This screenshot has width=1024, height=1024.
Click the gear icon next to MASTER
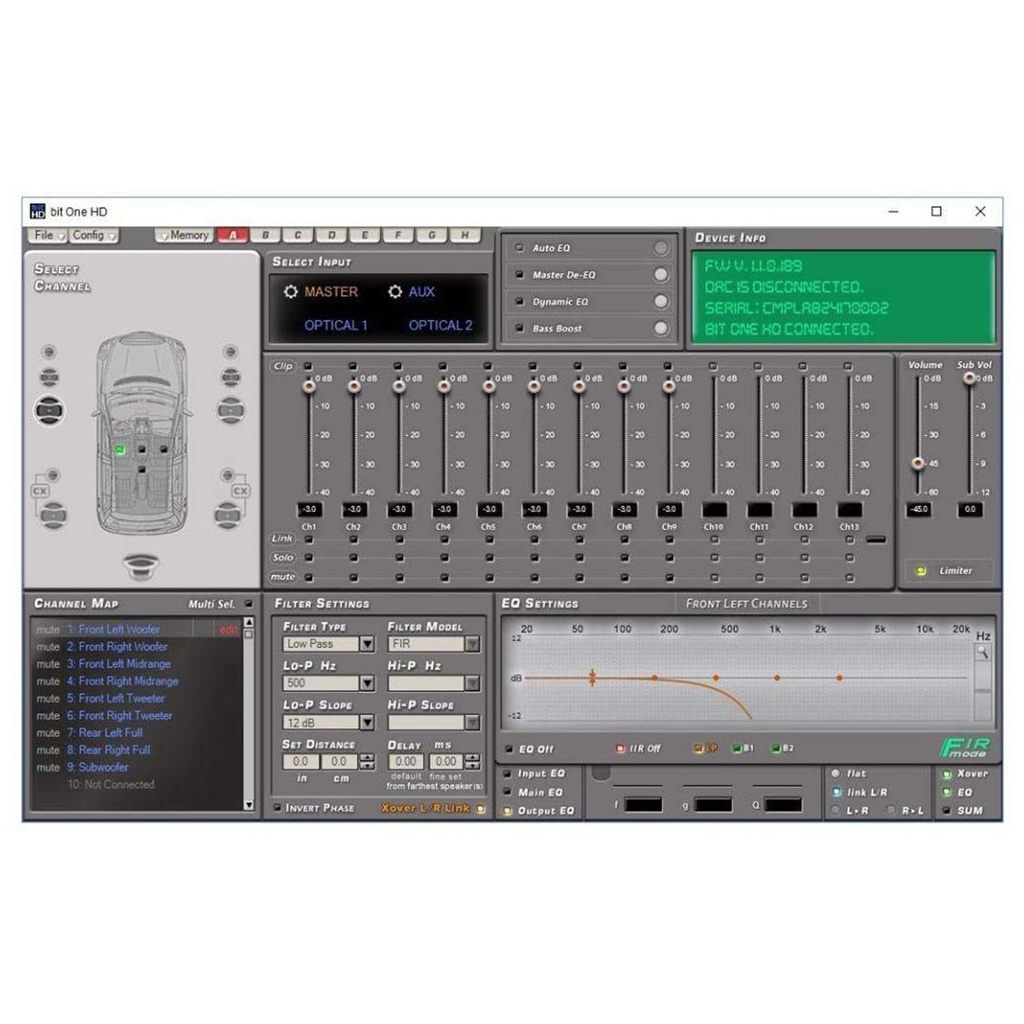tap(291, 292)
